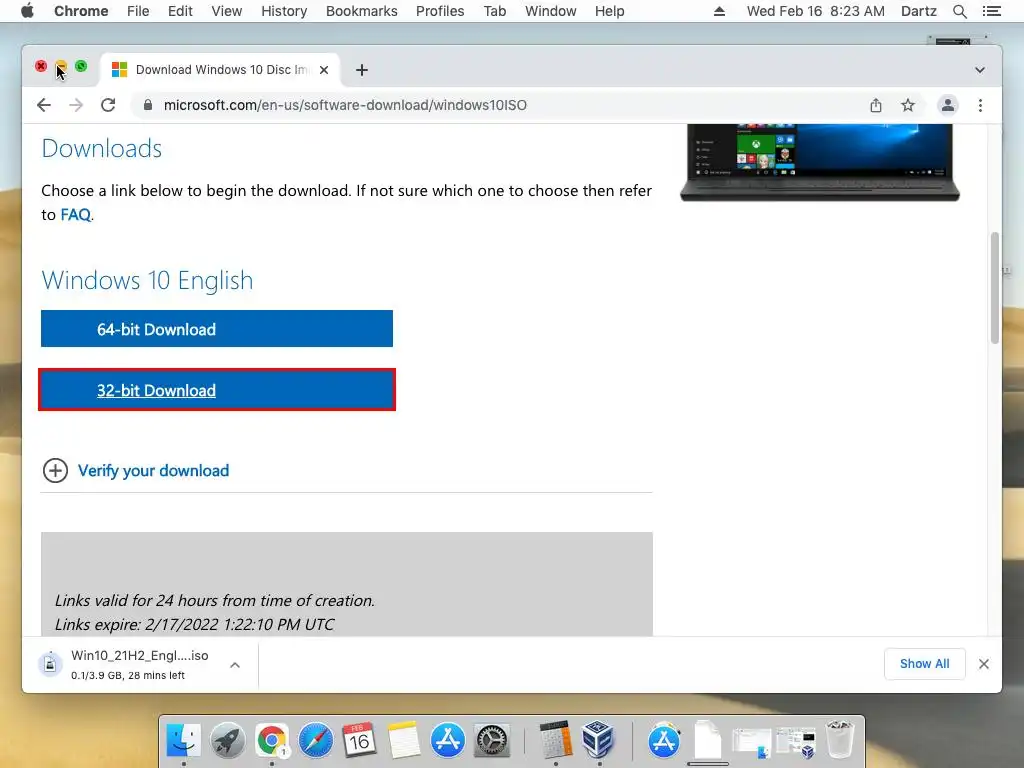Open Calendar from the Dock
Screen dimensions: 1024x768
coord(359,741)
